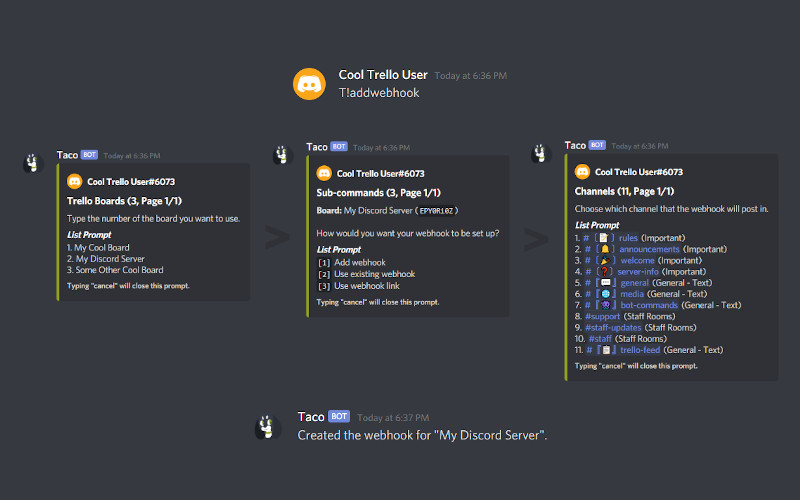Click Cool Trello User's orange Discord avatar
This screenshot has width=800, height=500.
click(309, 84)
